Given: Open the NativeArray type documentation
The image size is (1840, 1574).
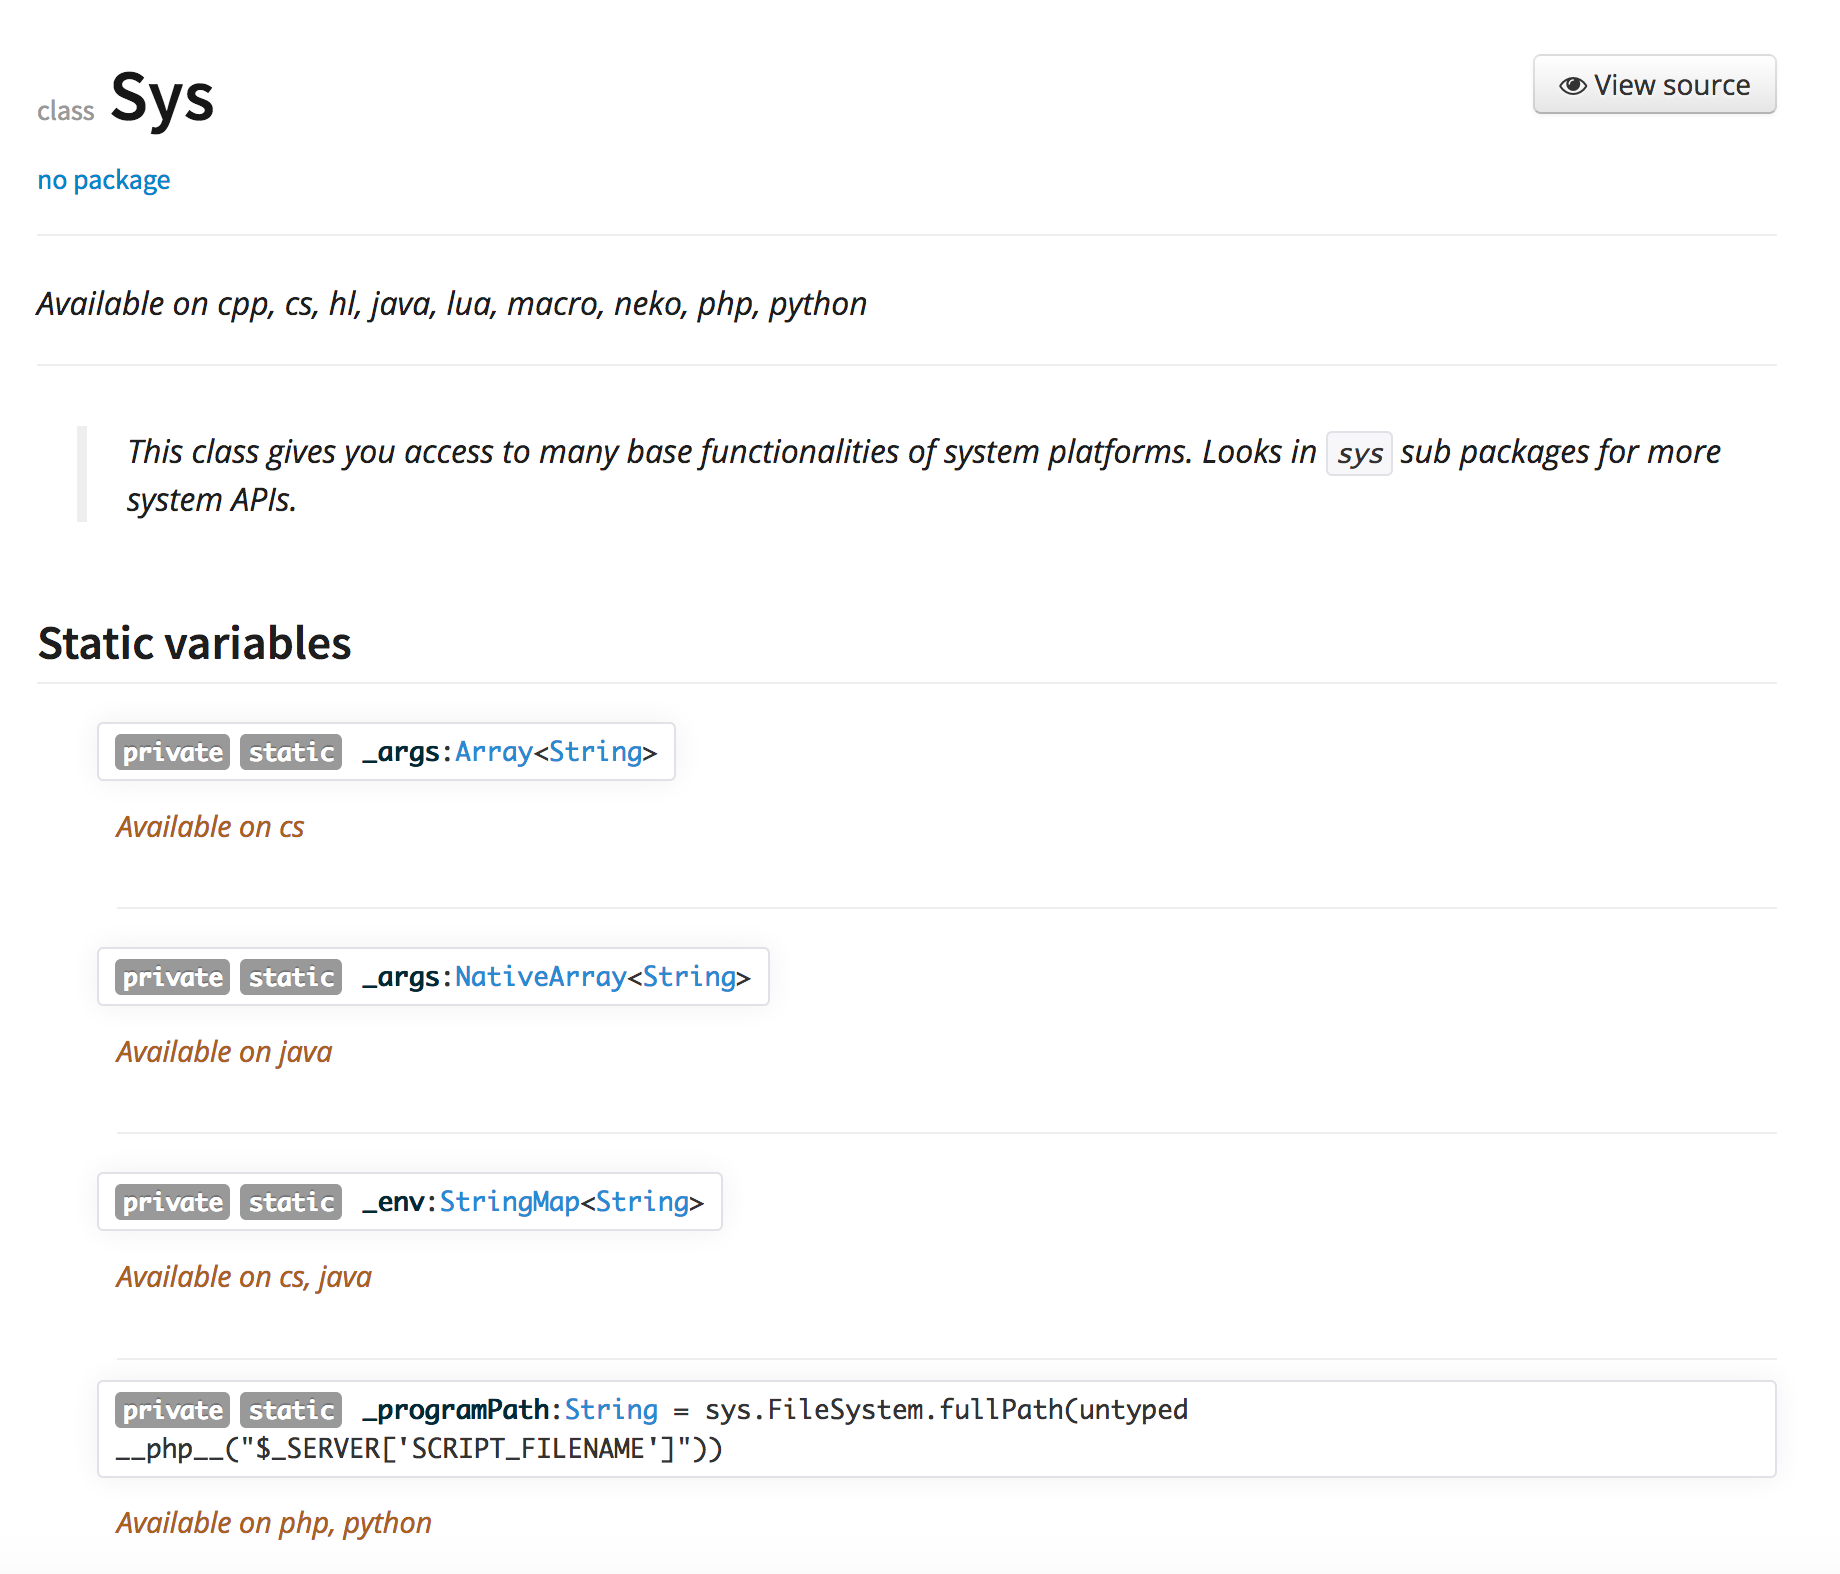Looking at the screenshot, I should point(539,976).
